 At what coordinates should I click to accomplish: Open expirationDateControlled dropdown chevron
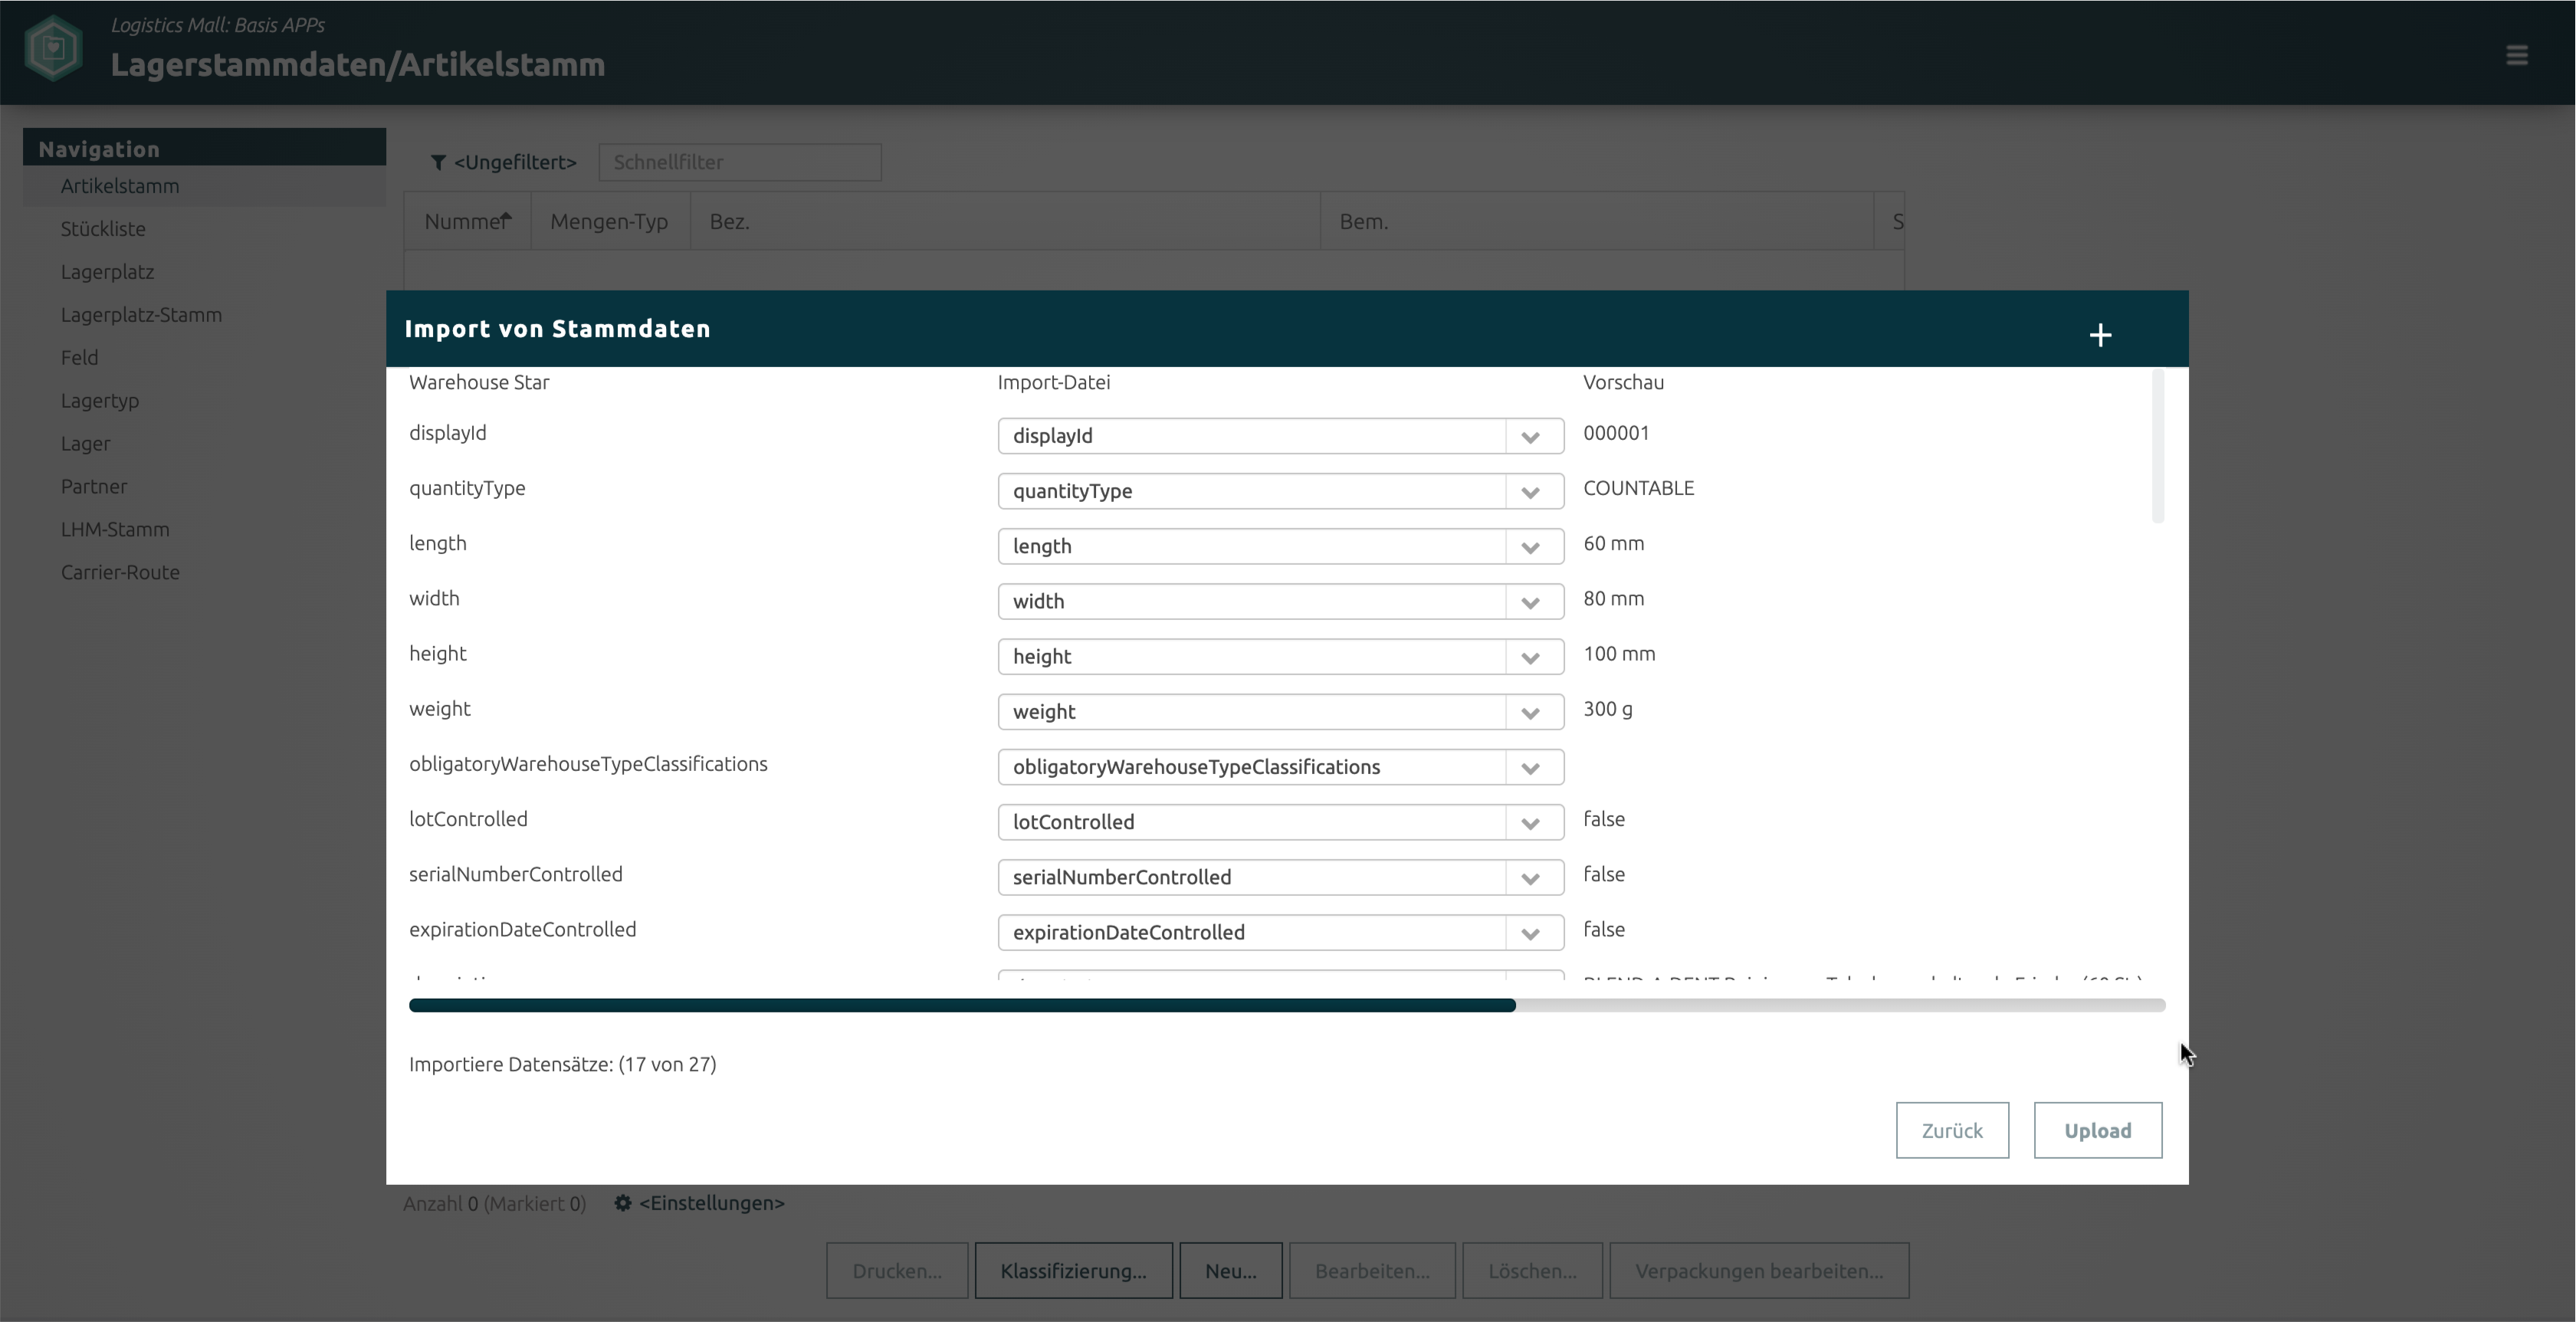(x=1529, y=933)
